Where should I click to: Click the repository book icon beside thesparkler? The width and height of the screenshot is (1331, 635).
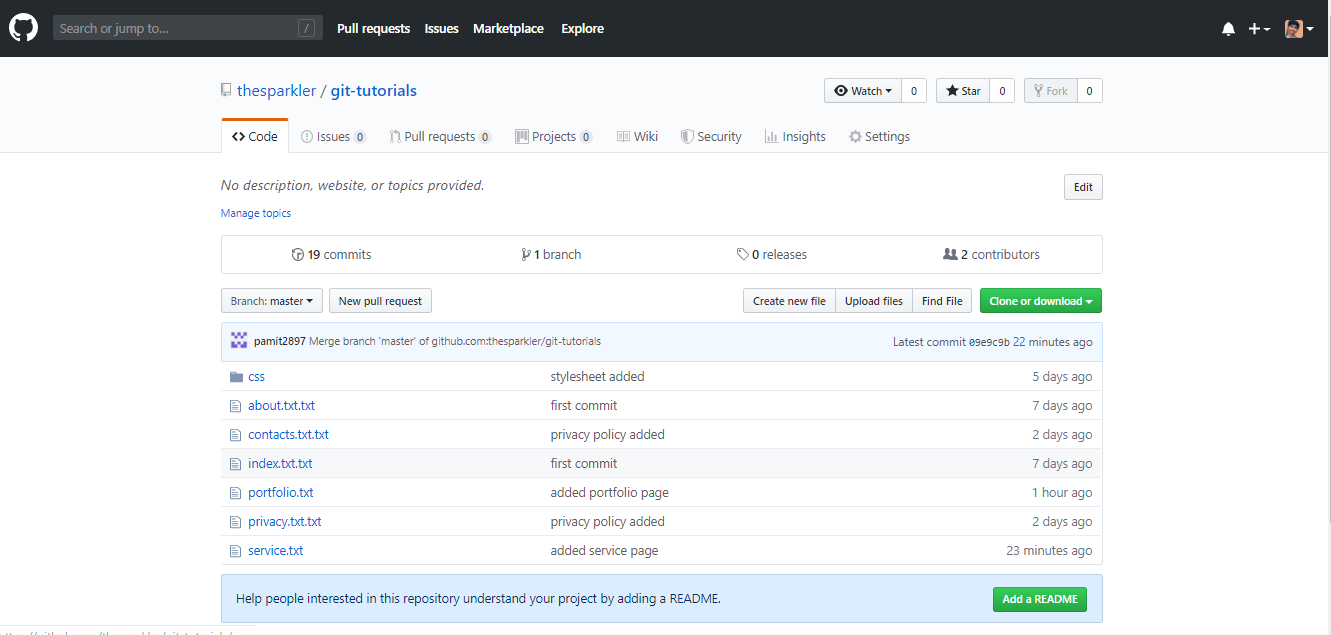click(226, 90)
